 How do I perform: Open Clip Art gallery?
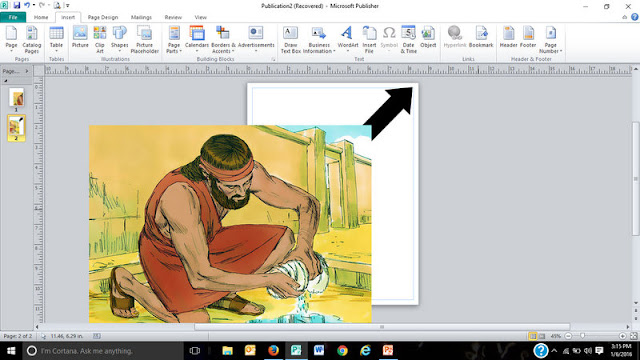tap(100, 39)
